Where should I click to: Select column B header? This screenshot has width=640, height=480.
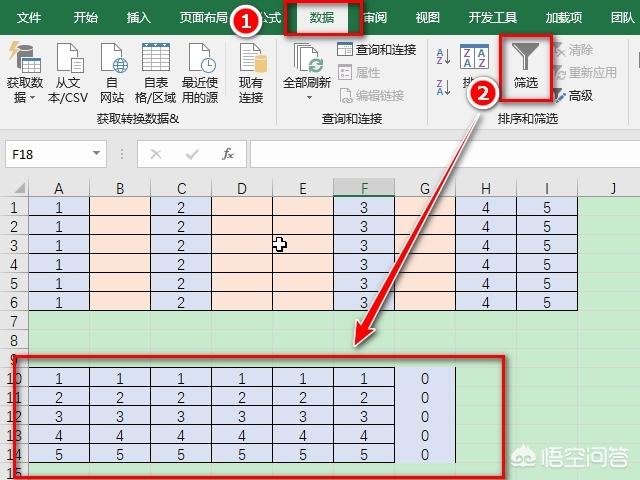click(120, 188)
